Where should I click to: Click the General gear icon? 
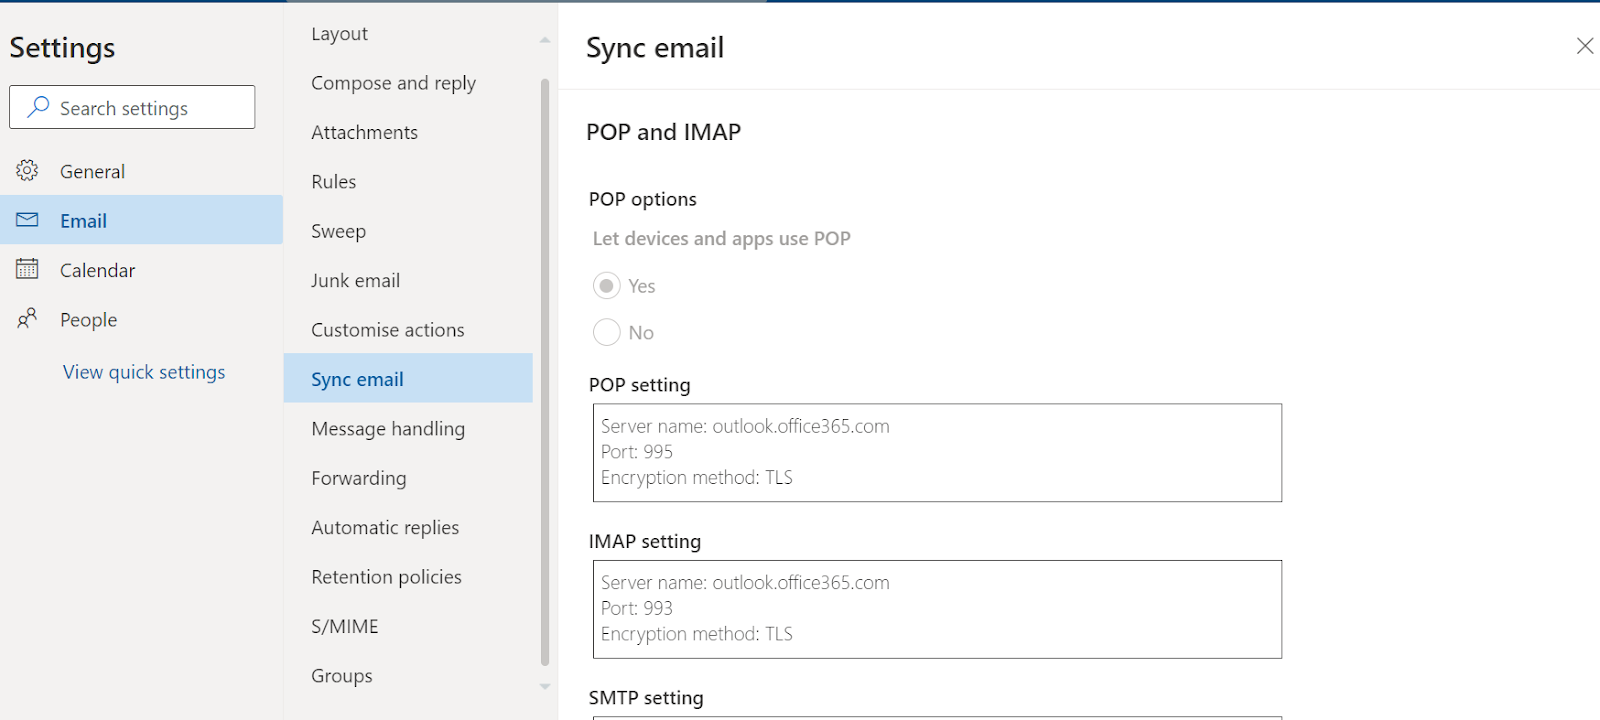[x=27, y=171]
